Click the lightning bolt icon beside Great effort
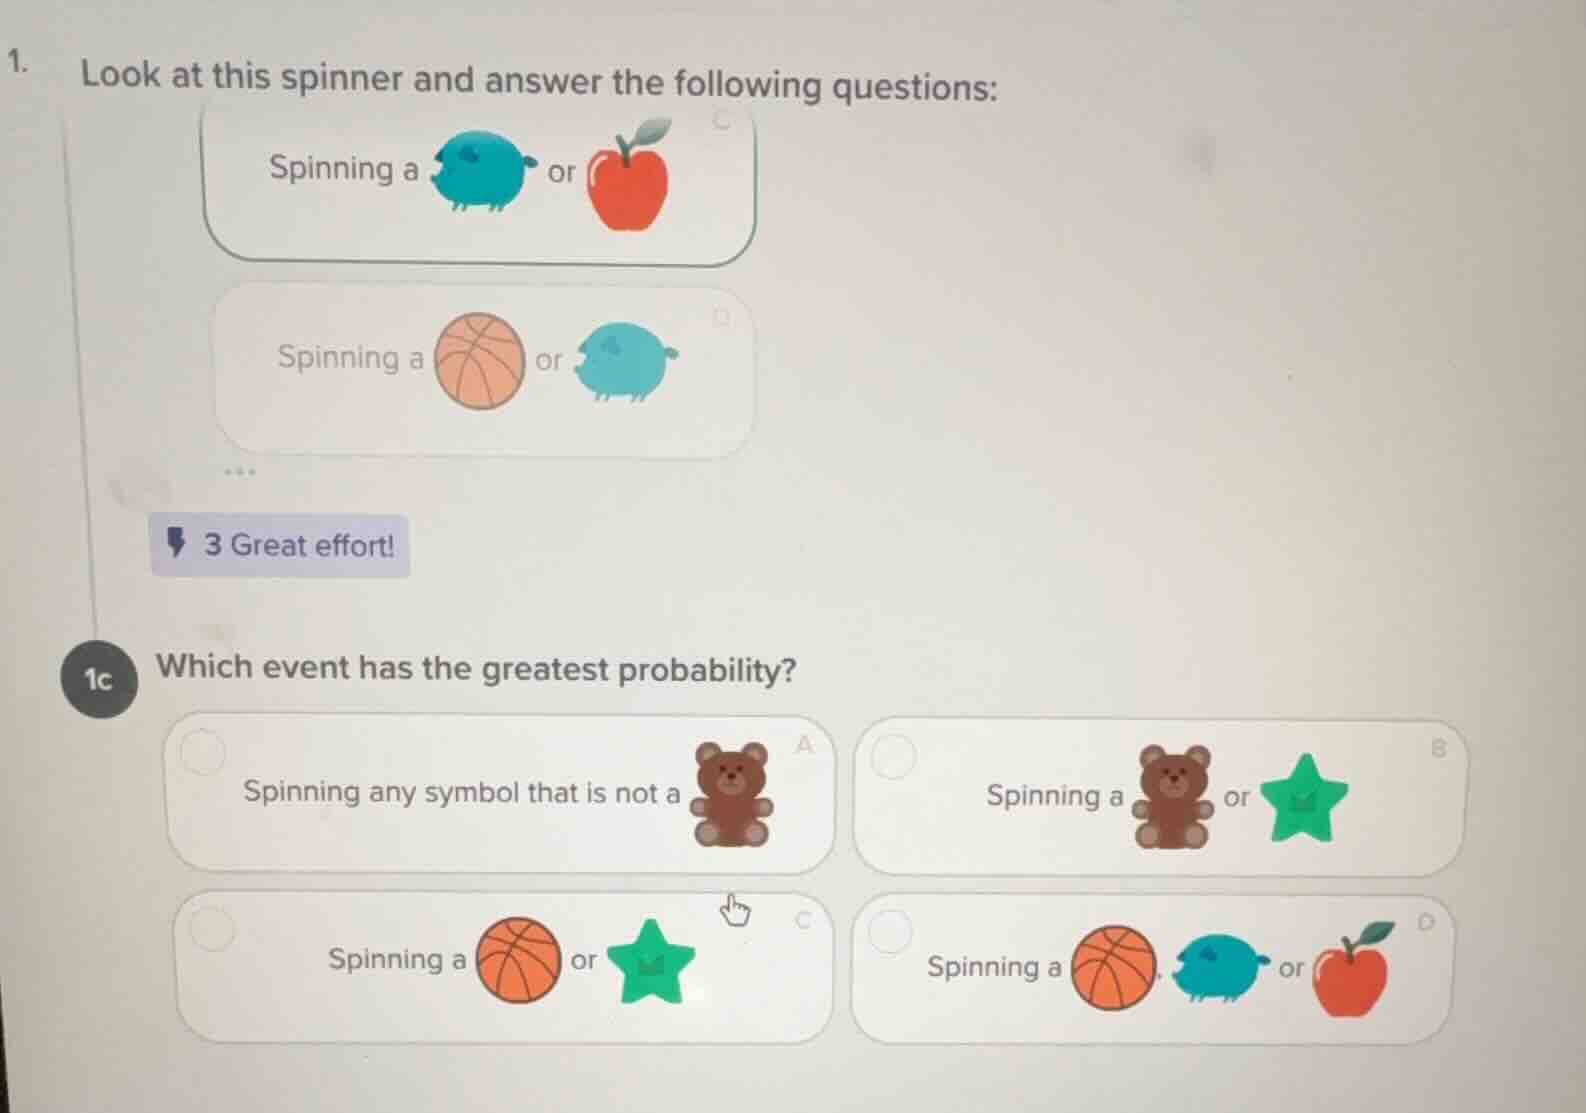1586x1113 pixels. point(175,543)
